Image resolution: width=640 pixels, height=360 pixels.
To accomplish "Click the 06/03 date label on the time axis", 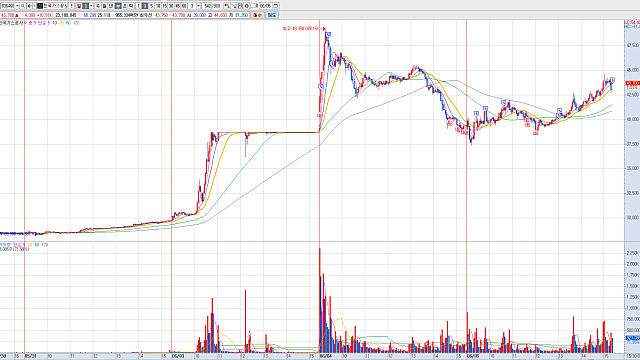I will (178, 356).
